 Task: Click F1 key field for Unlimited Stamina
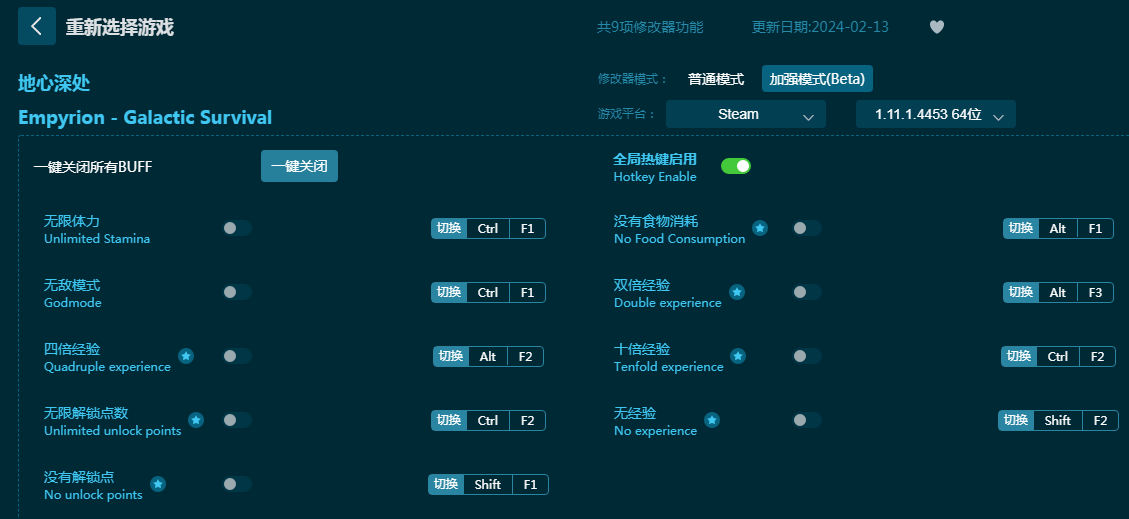point(527,229)
